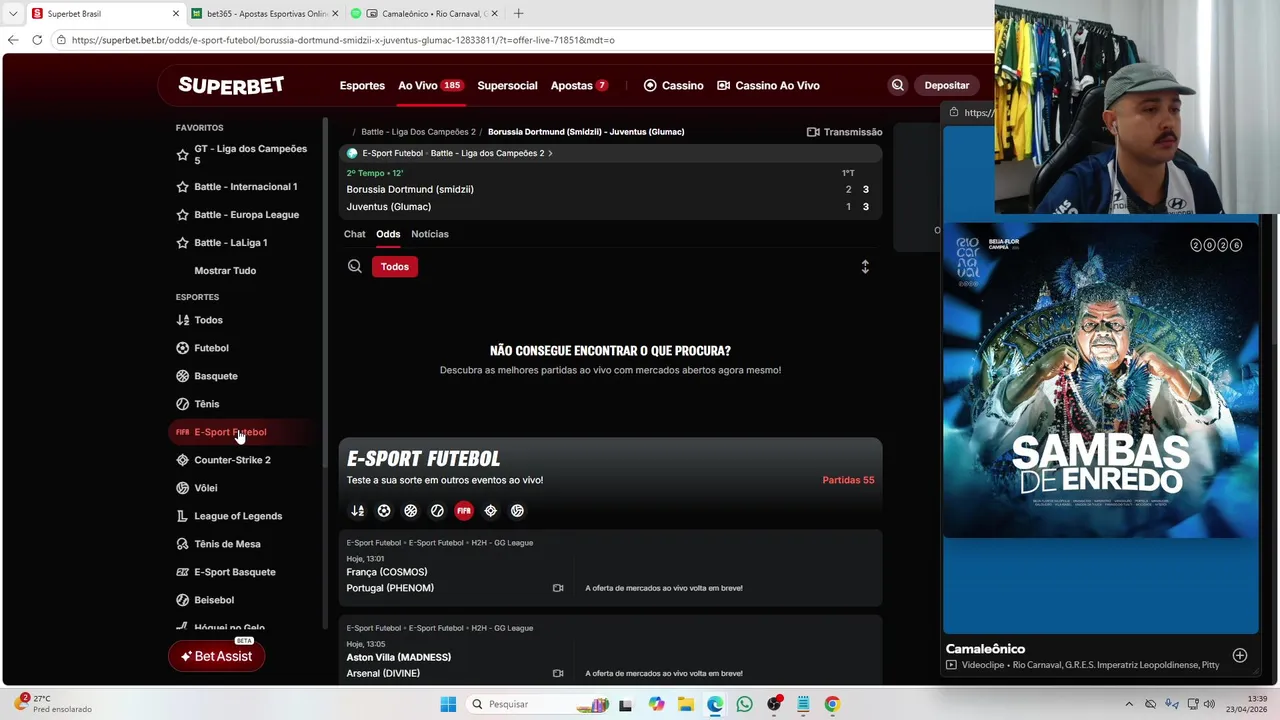Switch to the Odds tab

pos(388,234)
